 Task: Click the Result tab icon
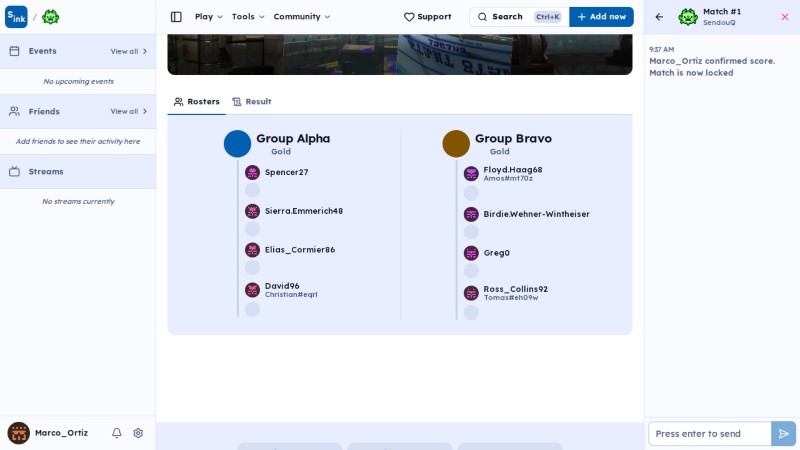click(x=236, y=102)
